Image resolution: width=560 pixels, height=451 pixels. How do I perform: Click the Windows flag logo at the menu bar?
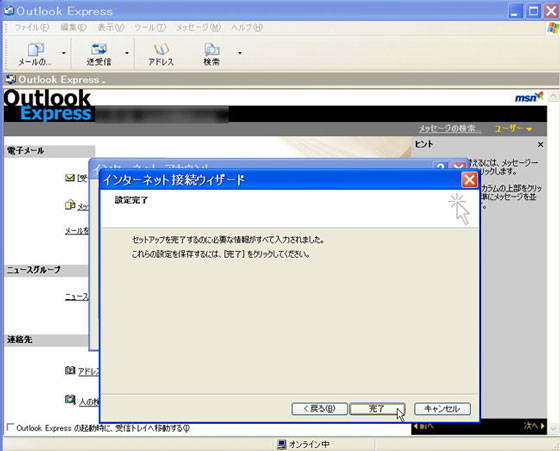(553, 28)
